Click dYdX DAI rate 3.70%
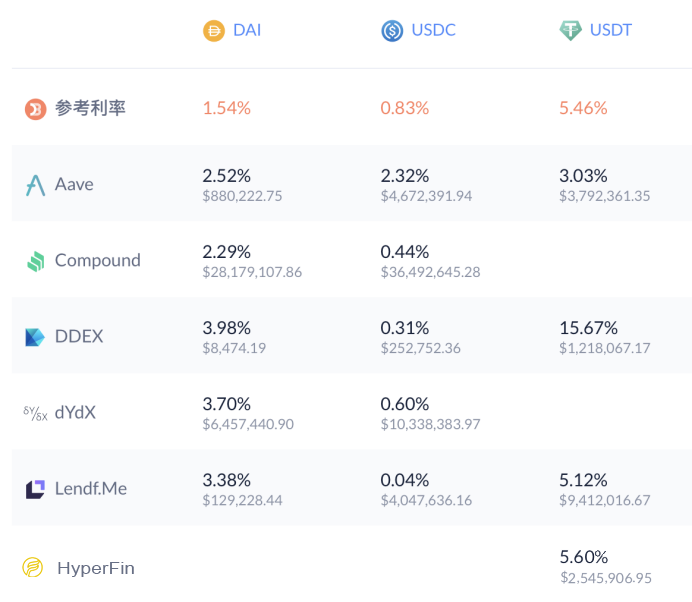 (226, 404)
